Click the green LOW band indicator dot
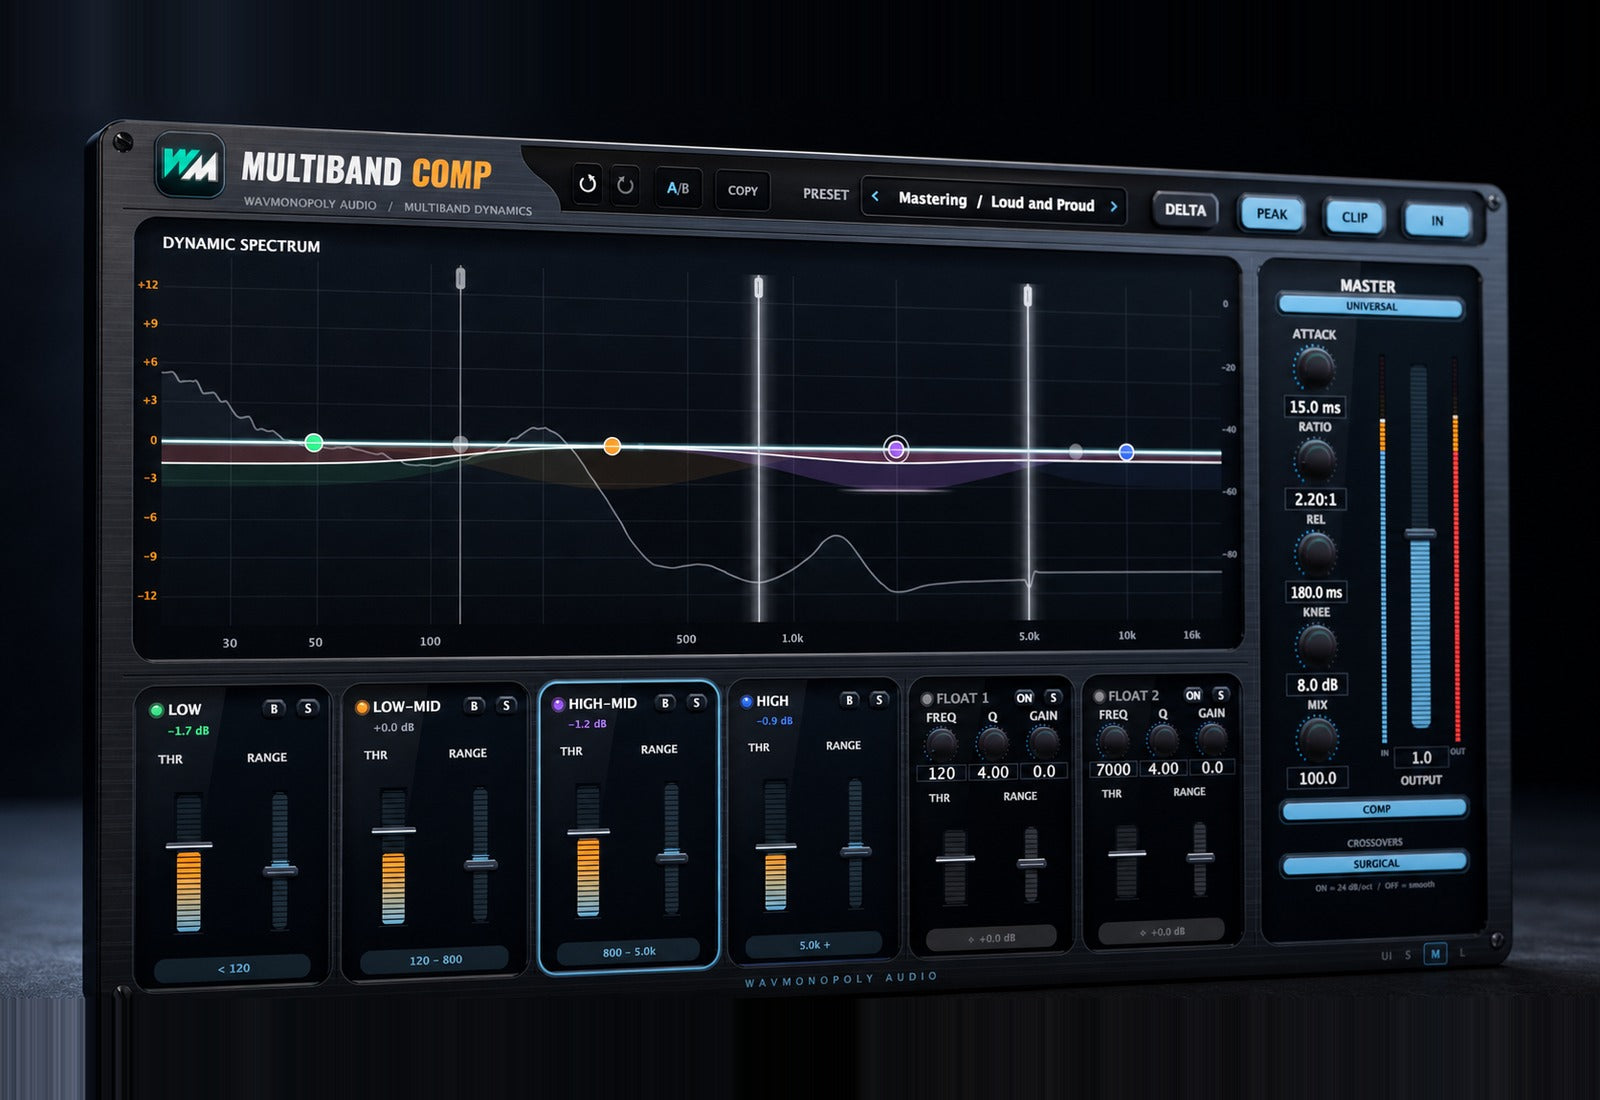1600x1100 pixels. 156,710
